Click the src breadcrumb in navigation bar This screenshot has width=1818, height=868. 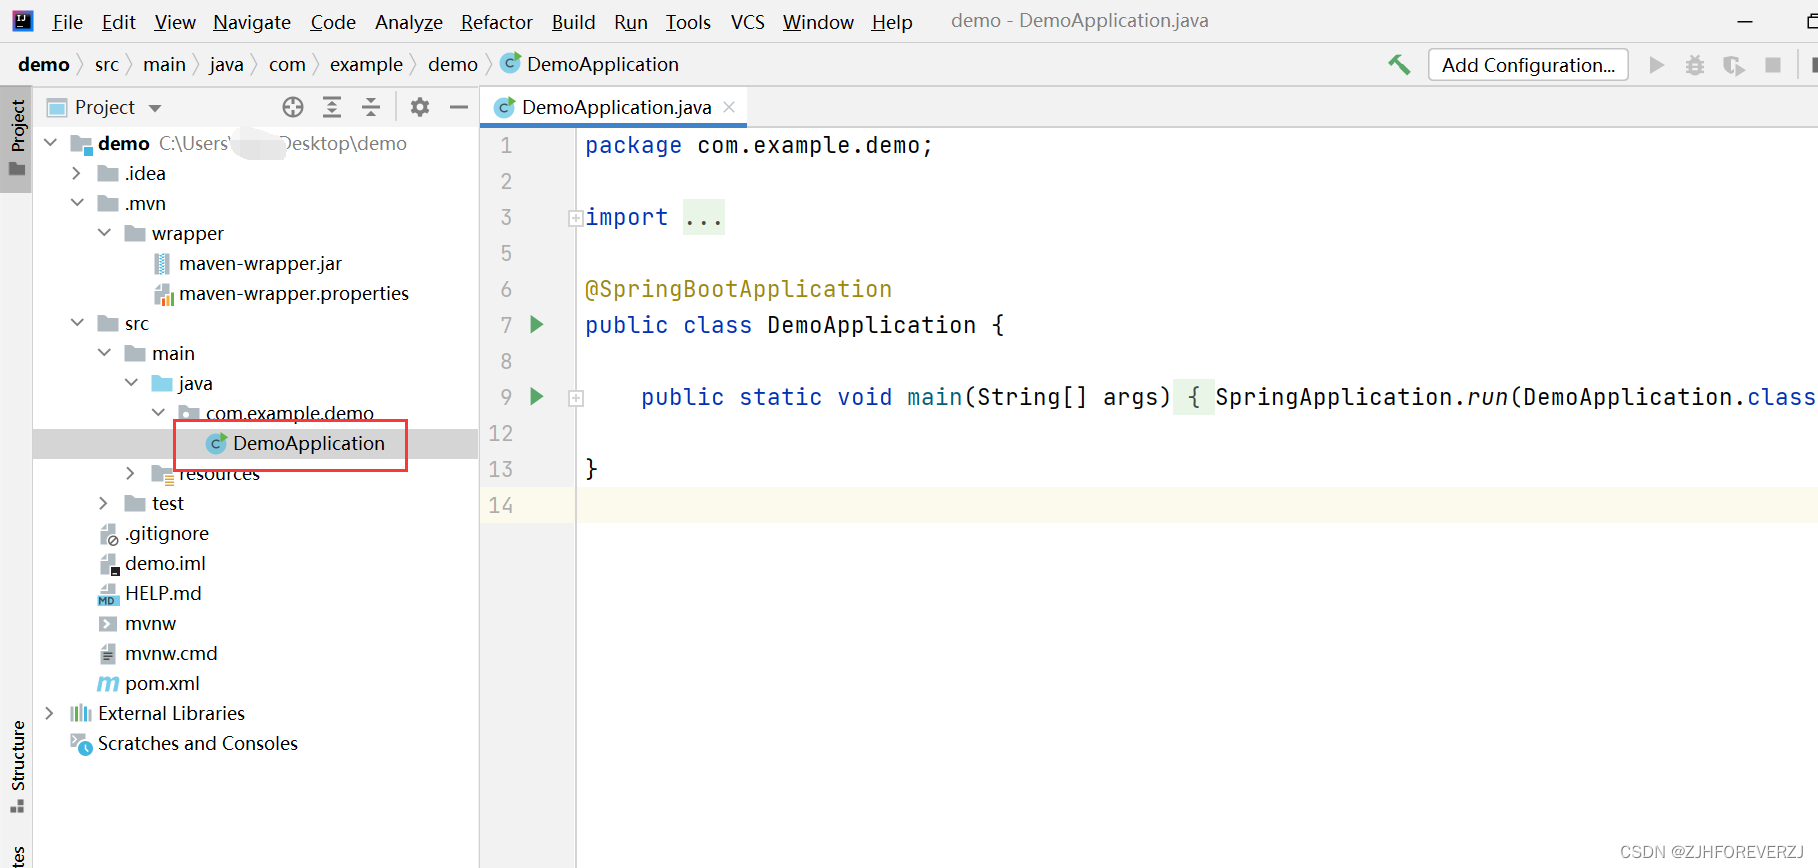coord(107,65)
